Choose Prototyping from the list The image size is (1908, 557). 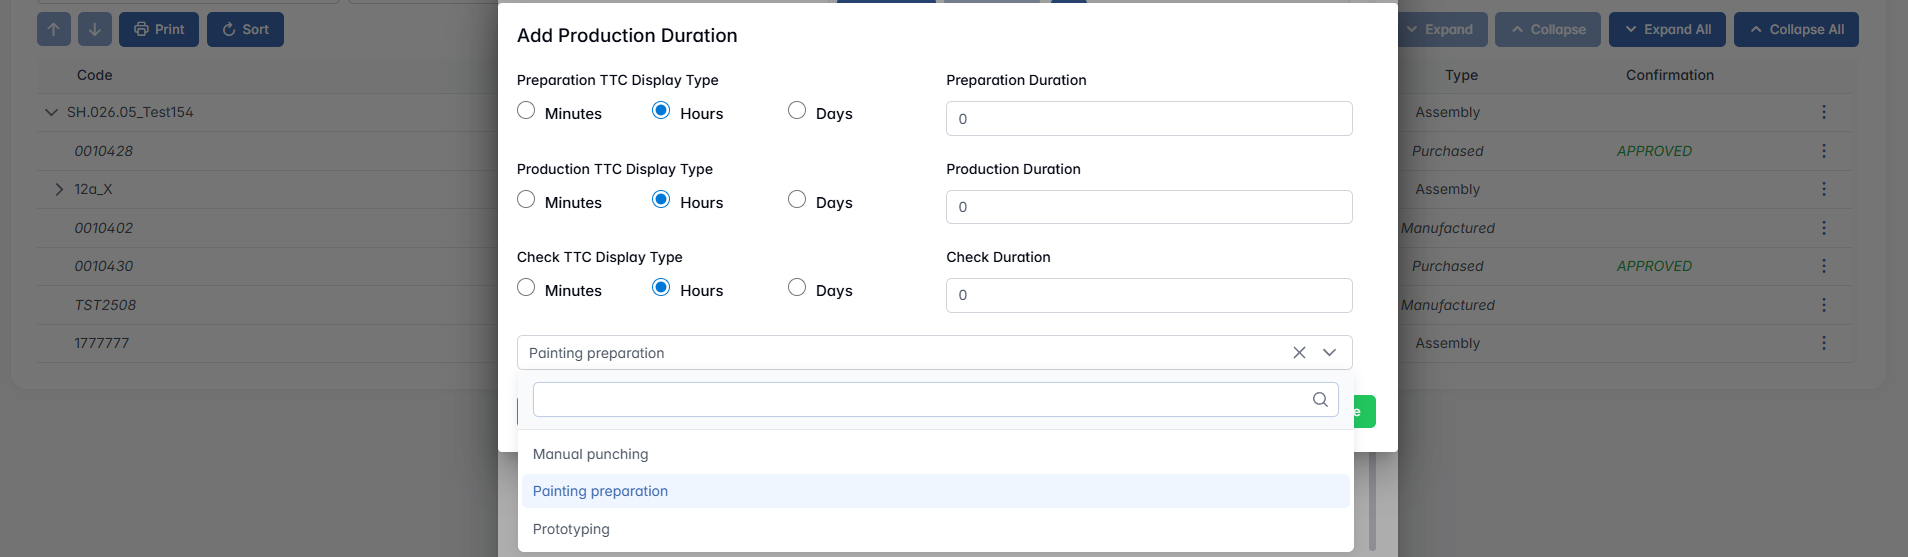(571, 529)
